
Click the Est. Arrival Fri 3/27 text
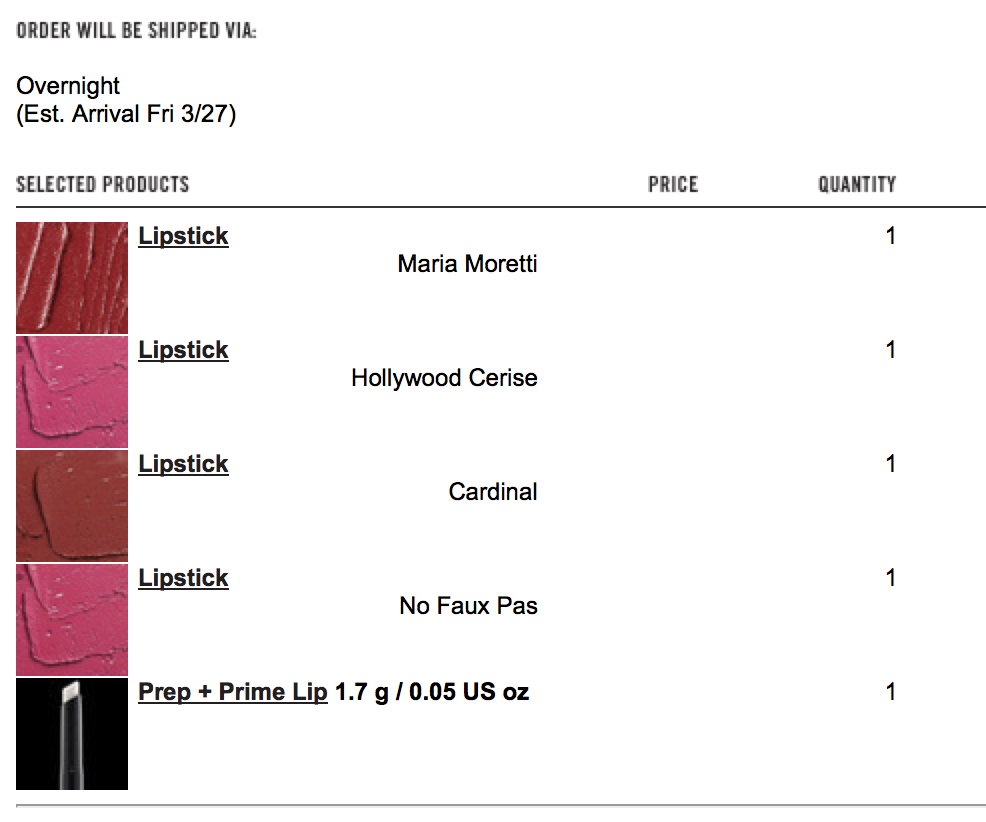click(126, 114)
